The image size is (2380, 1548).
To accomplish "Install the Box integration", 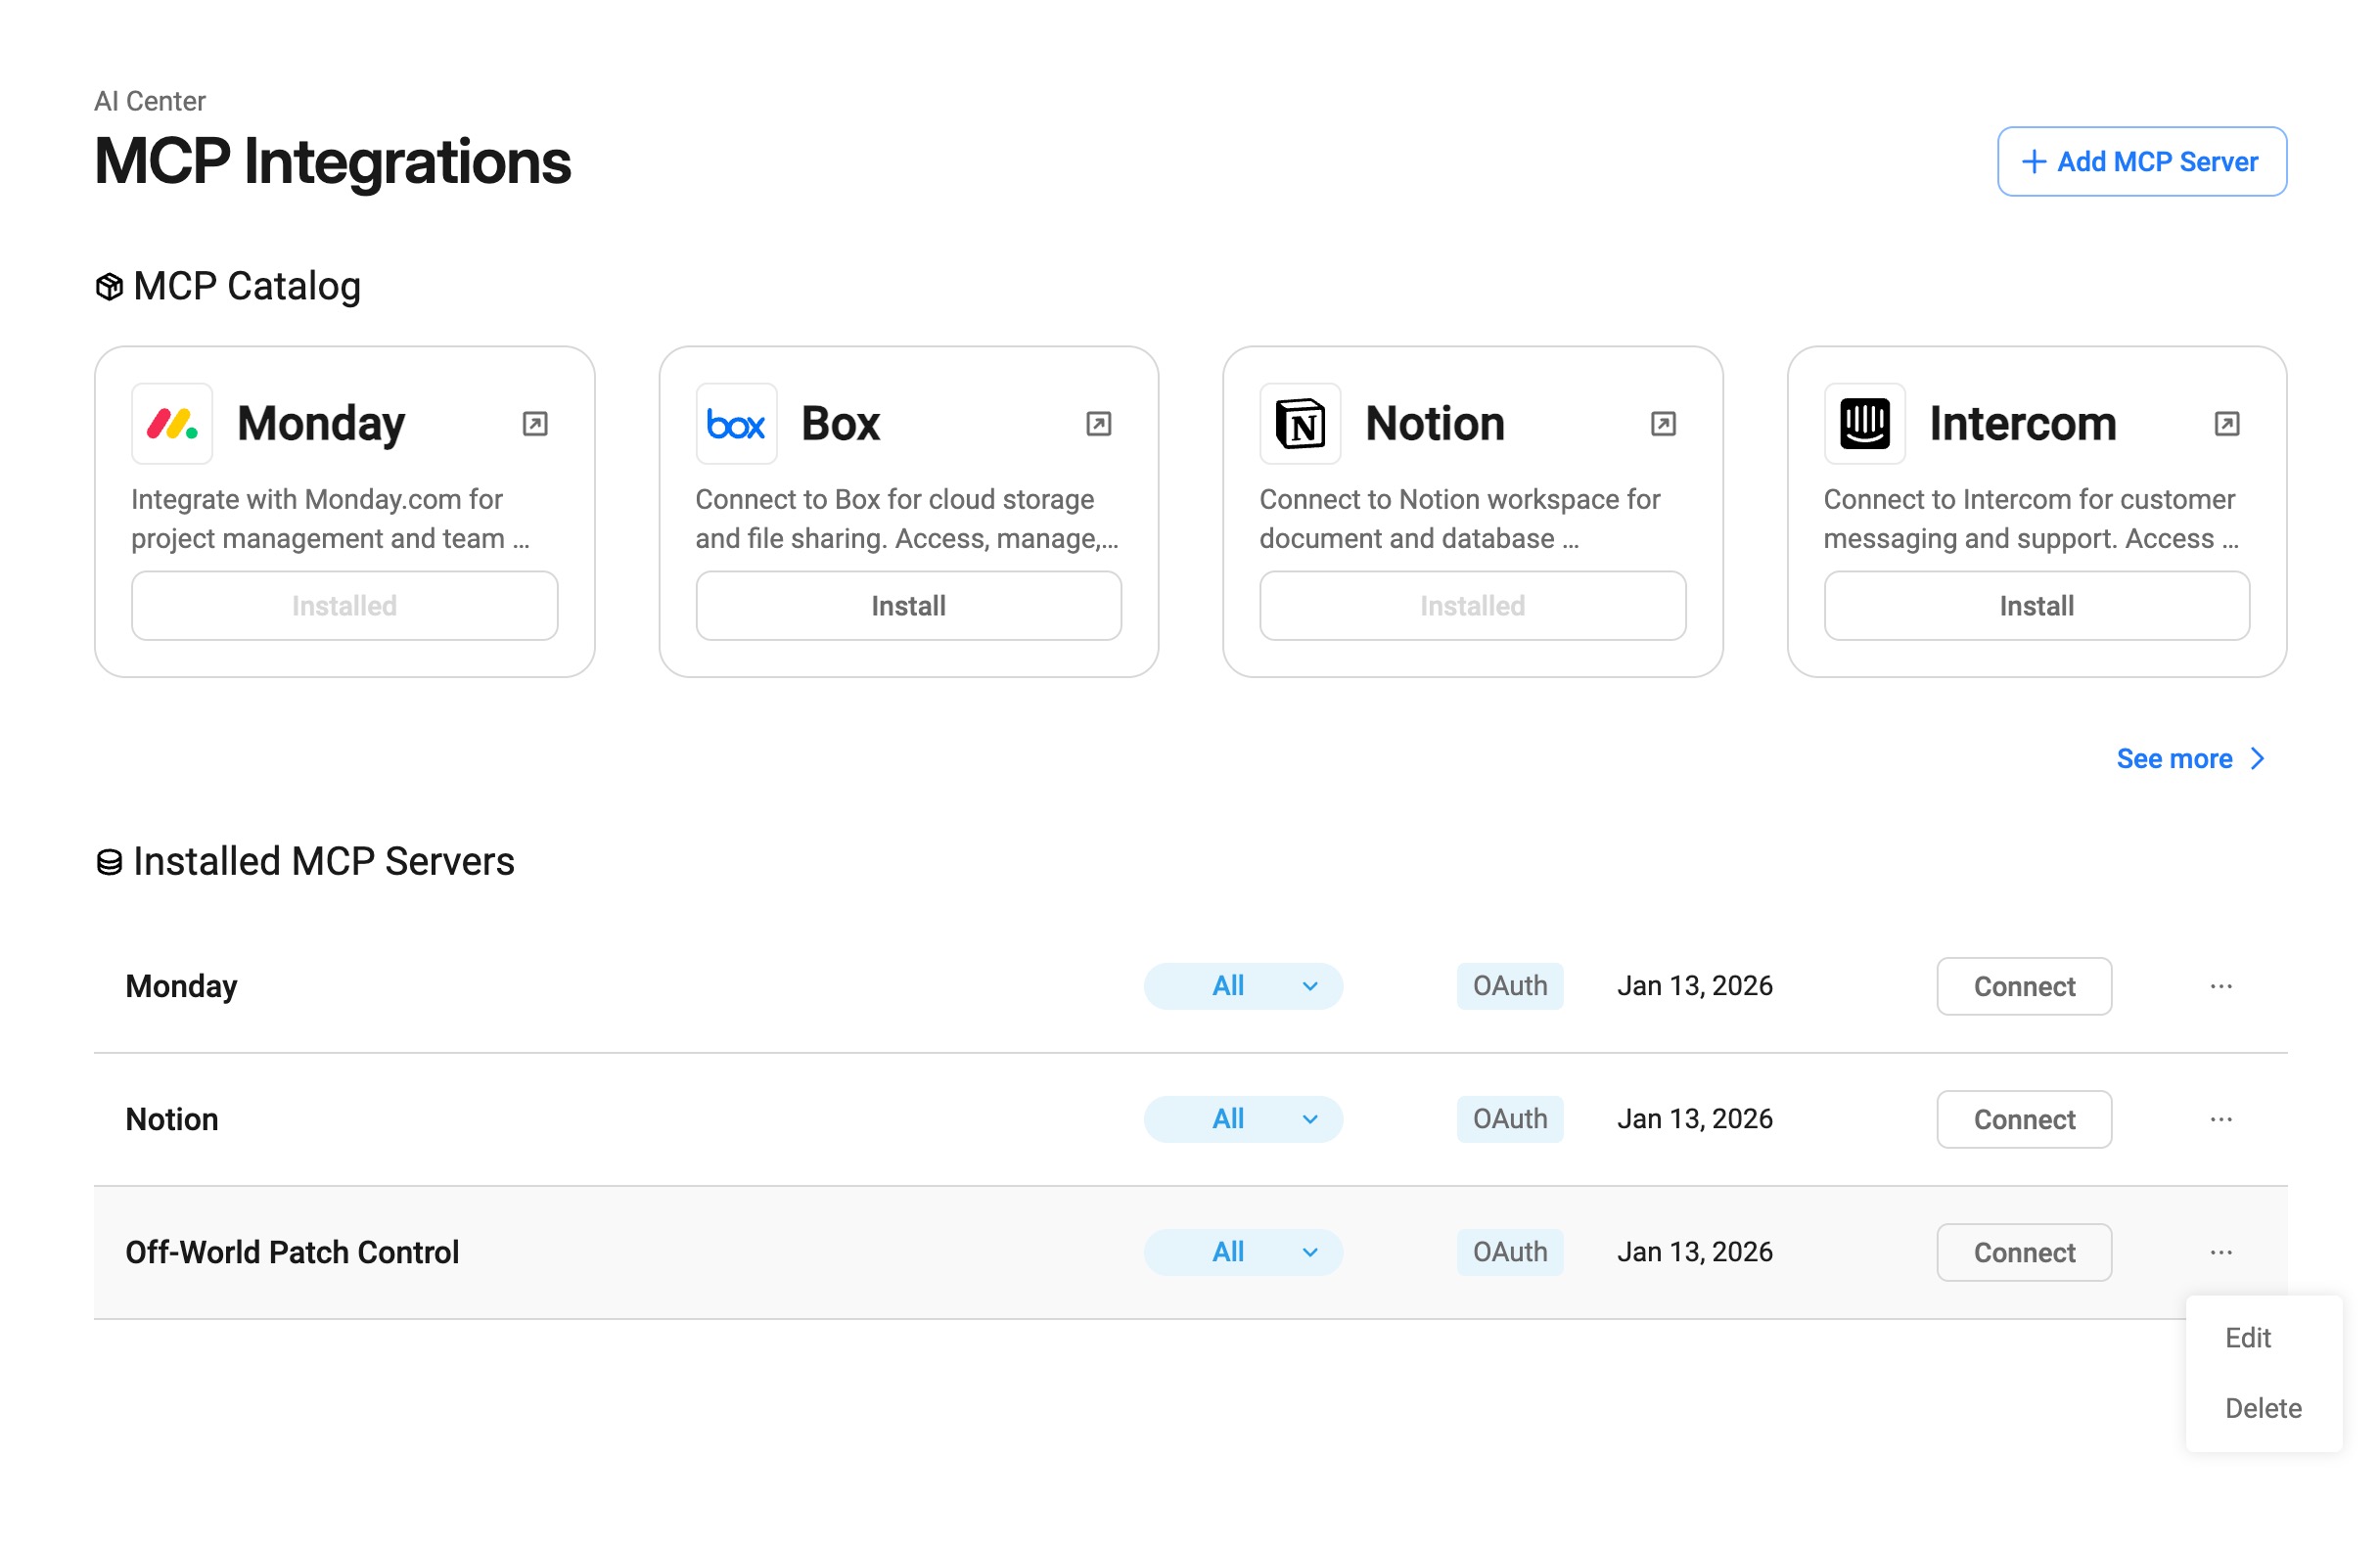I will 908,606.
